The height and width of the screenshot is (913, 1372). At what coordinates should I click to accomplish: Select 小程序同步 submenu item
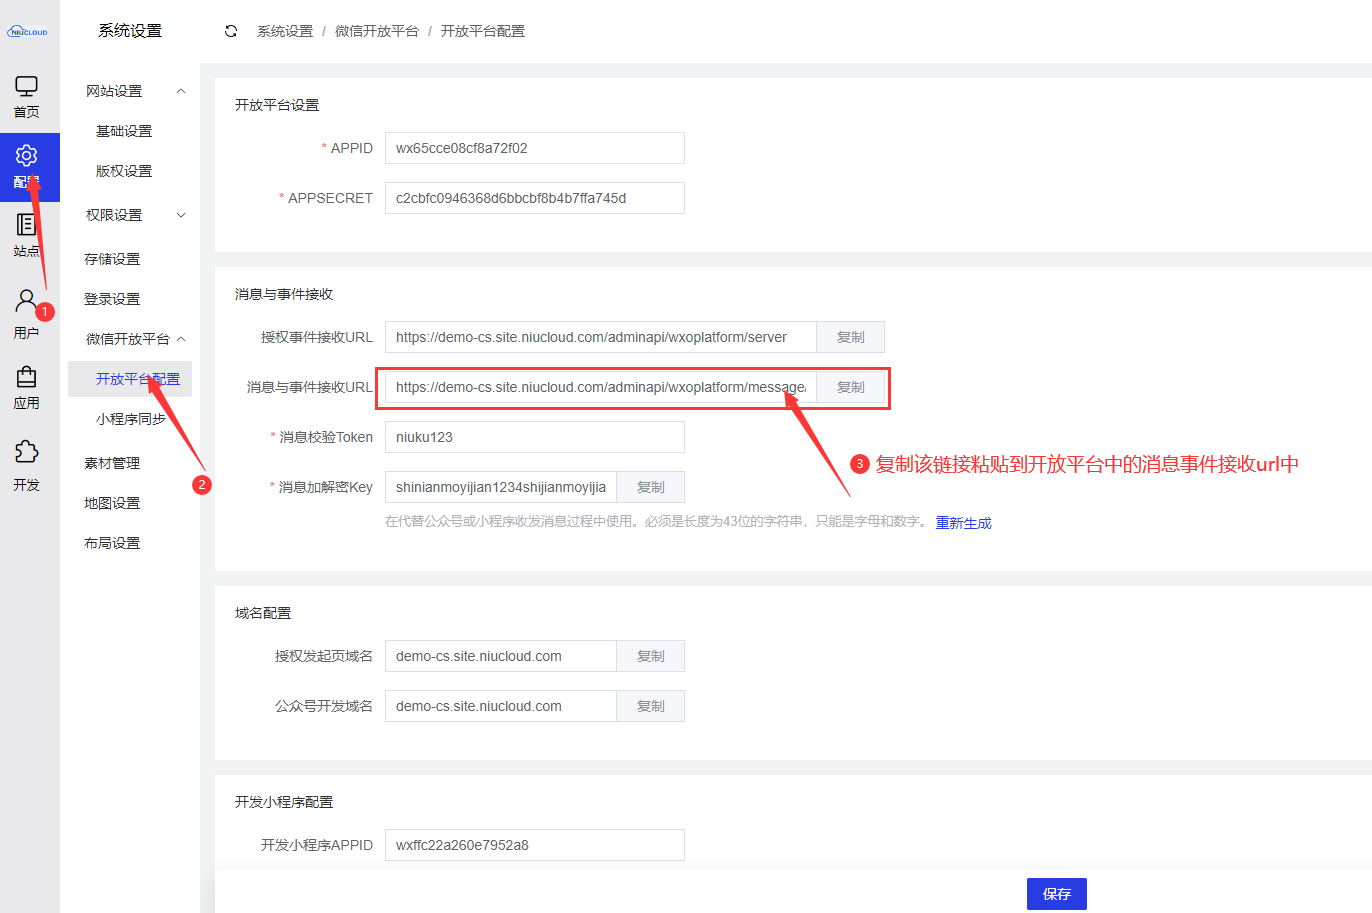coord(130,419)
